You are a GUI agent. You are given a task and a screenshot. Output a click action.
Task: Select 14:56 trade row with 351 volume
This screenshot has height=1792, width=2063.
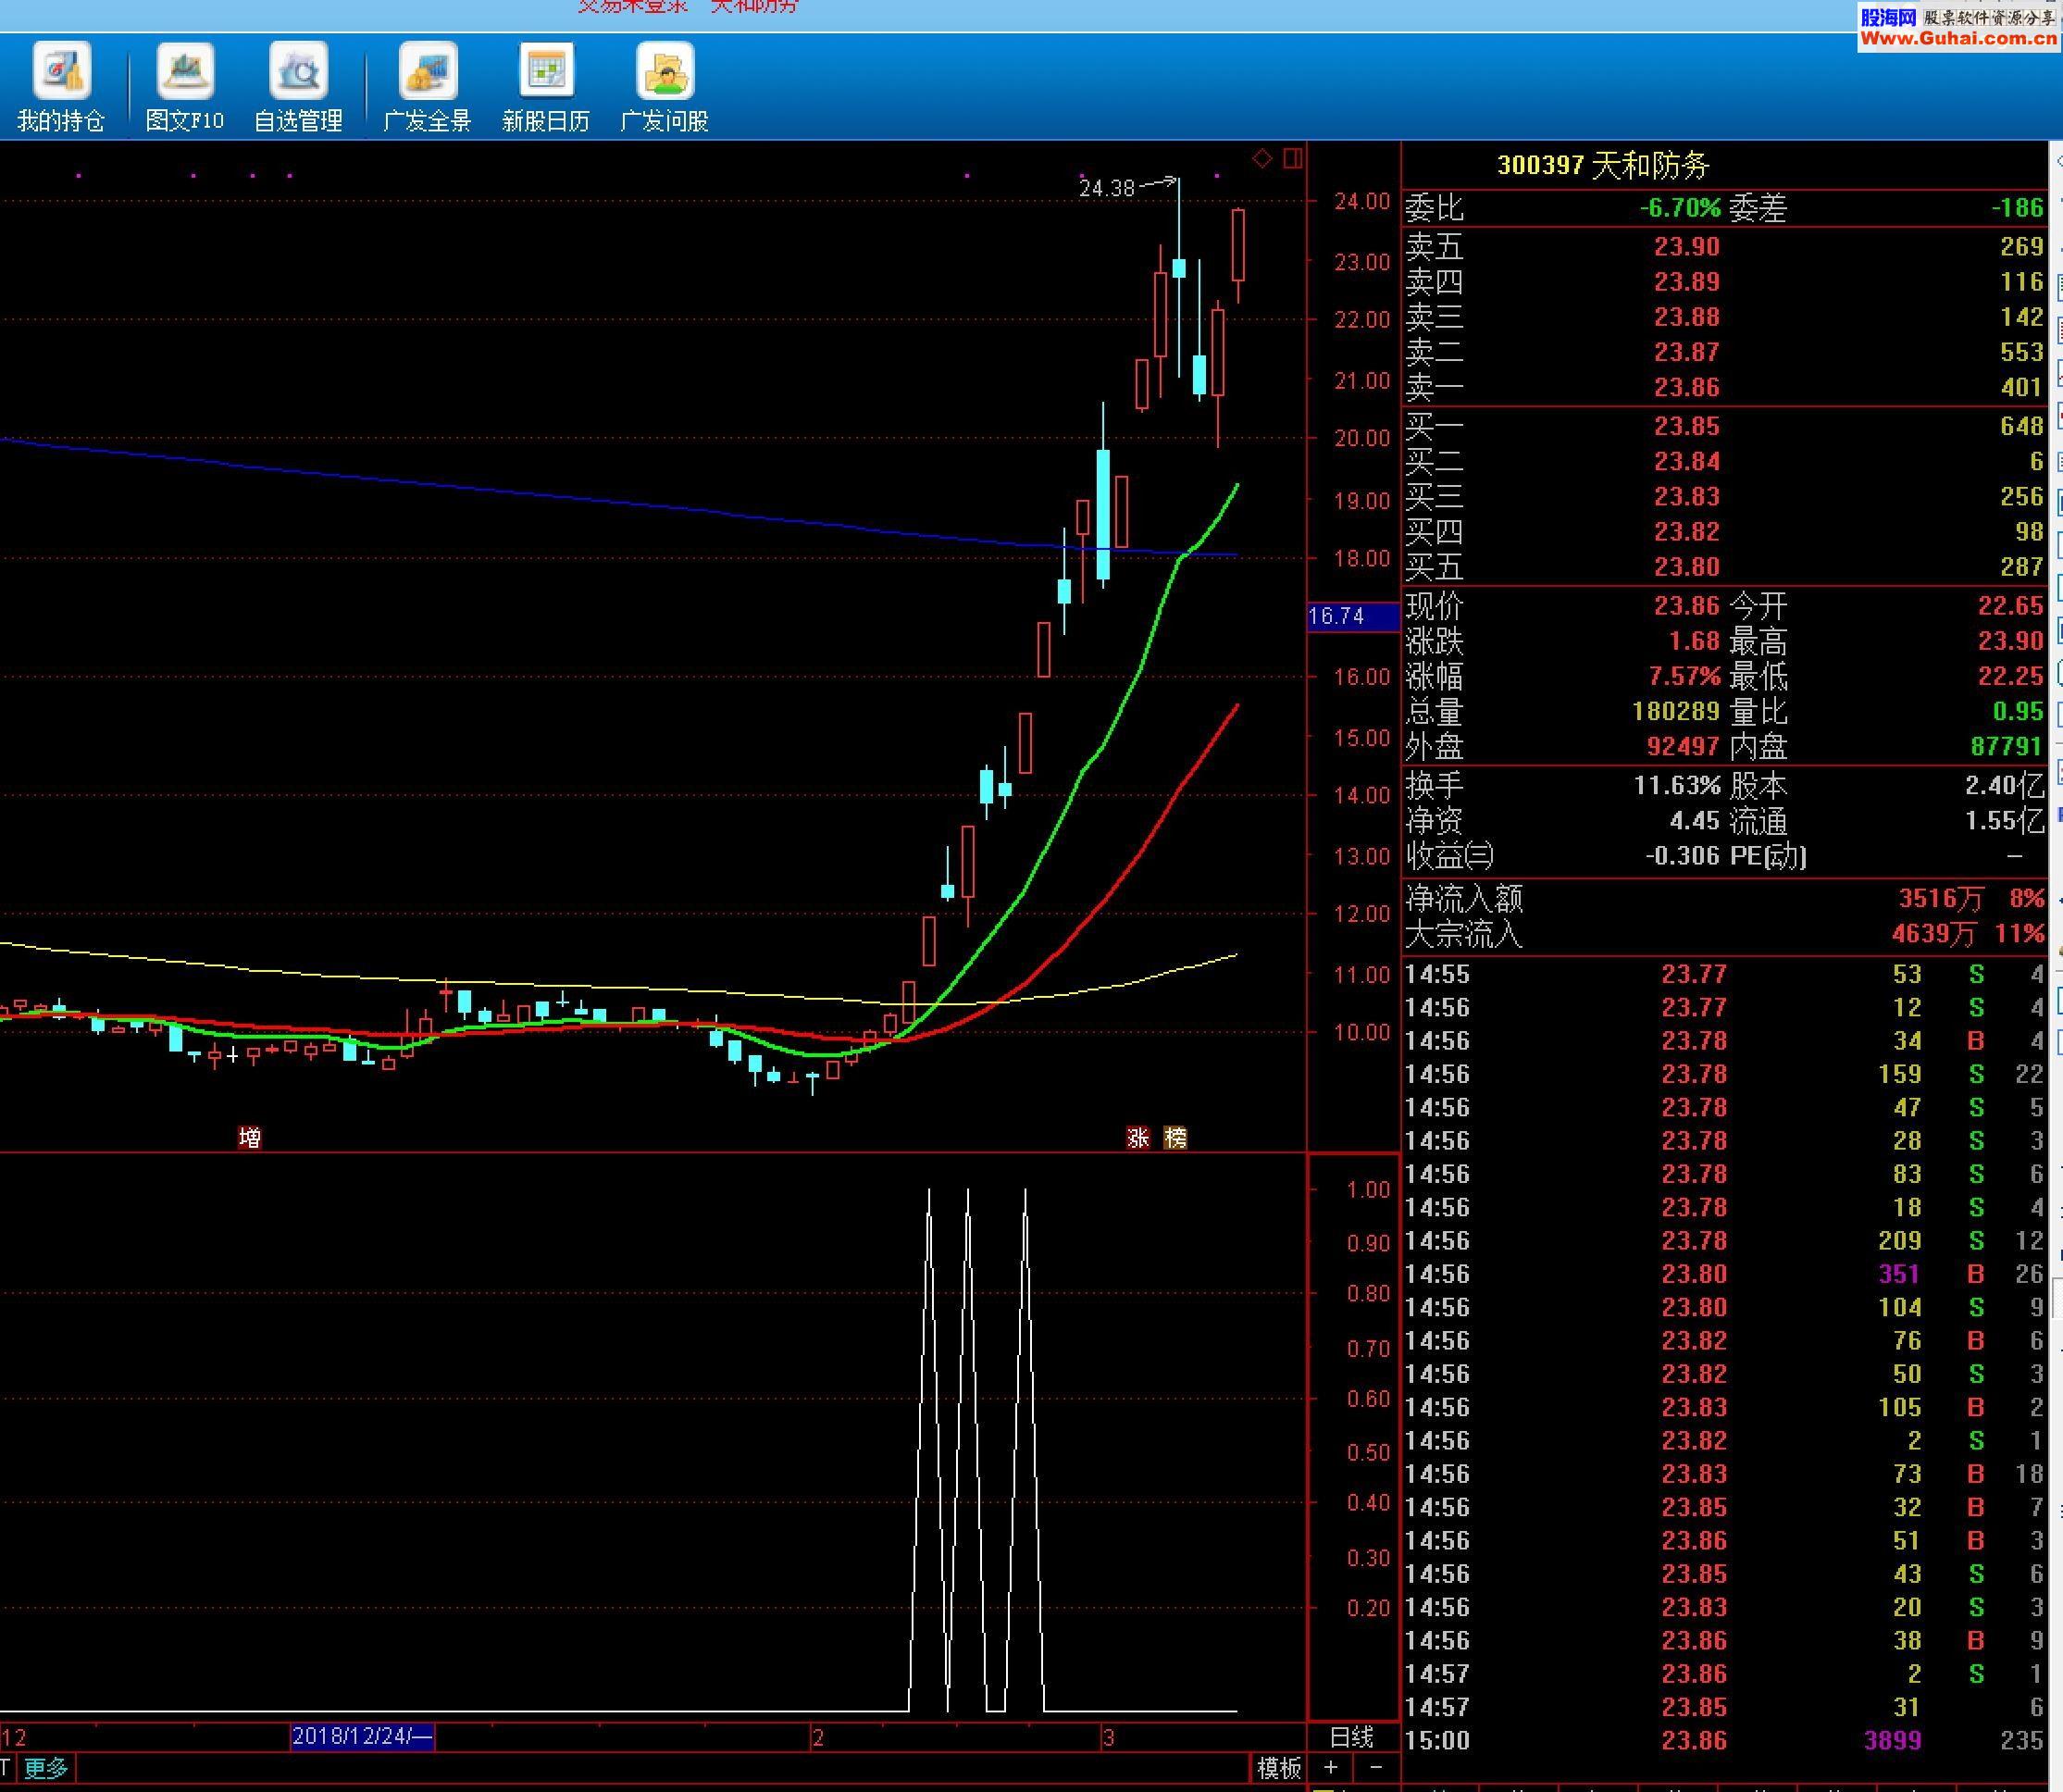1724,1274
